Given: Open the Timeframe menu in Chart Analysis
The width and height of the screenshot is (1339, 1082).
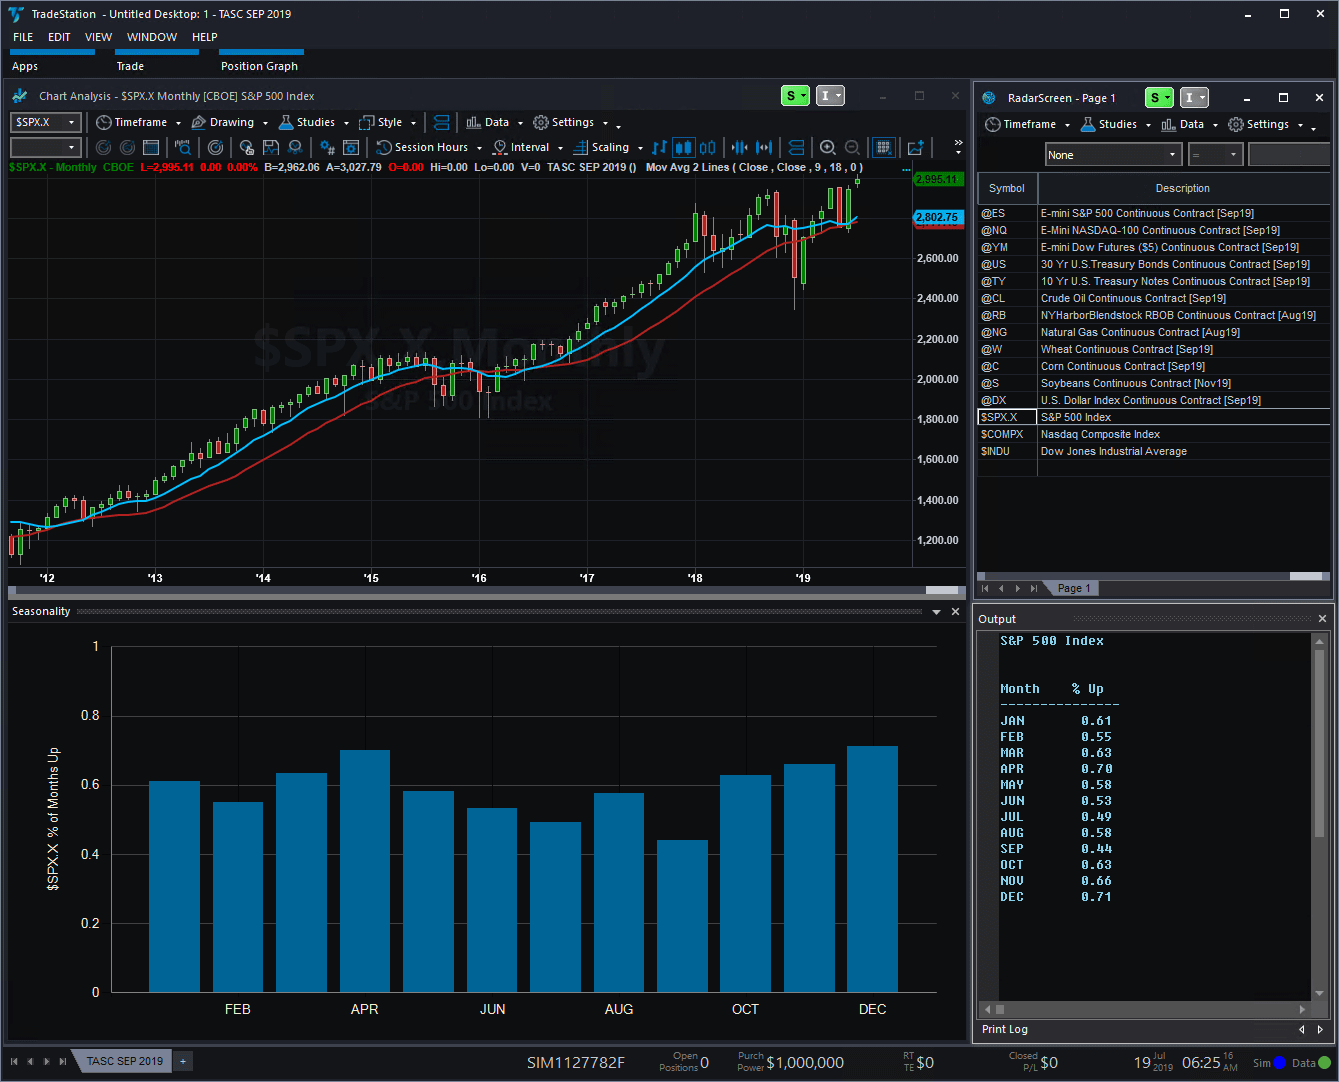Looking at the screenshot, I should pos(139,122).
